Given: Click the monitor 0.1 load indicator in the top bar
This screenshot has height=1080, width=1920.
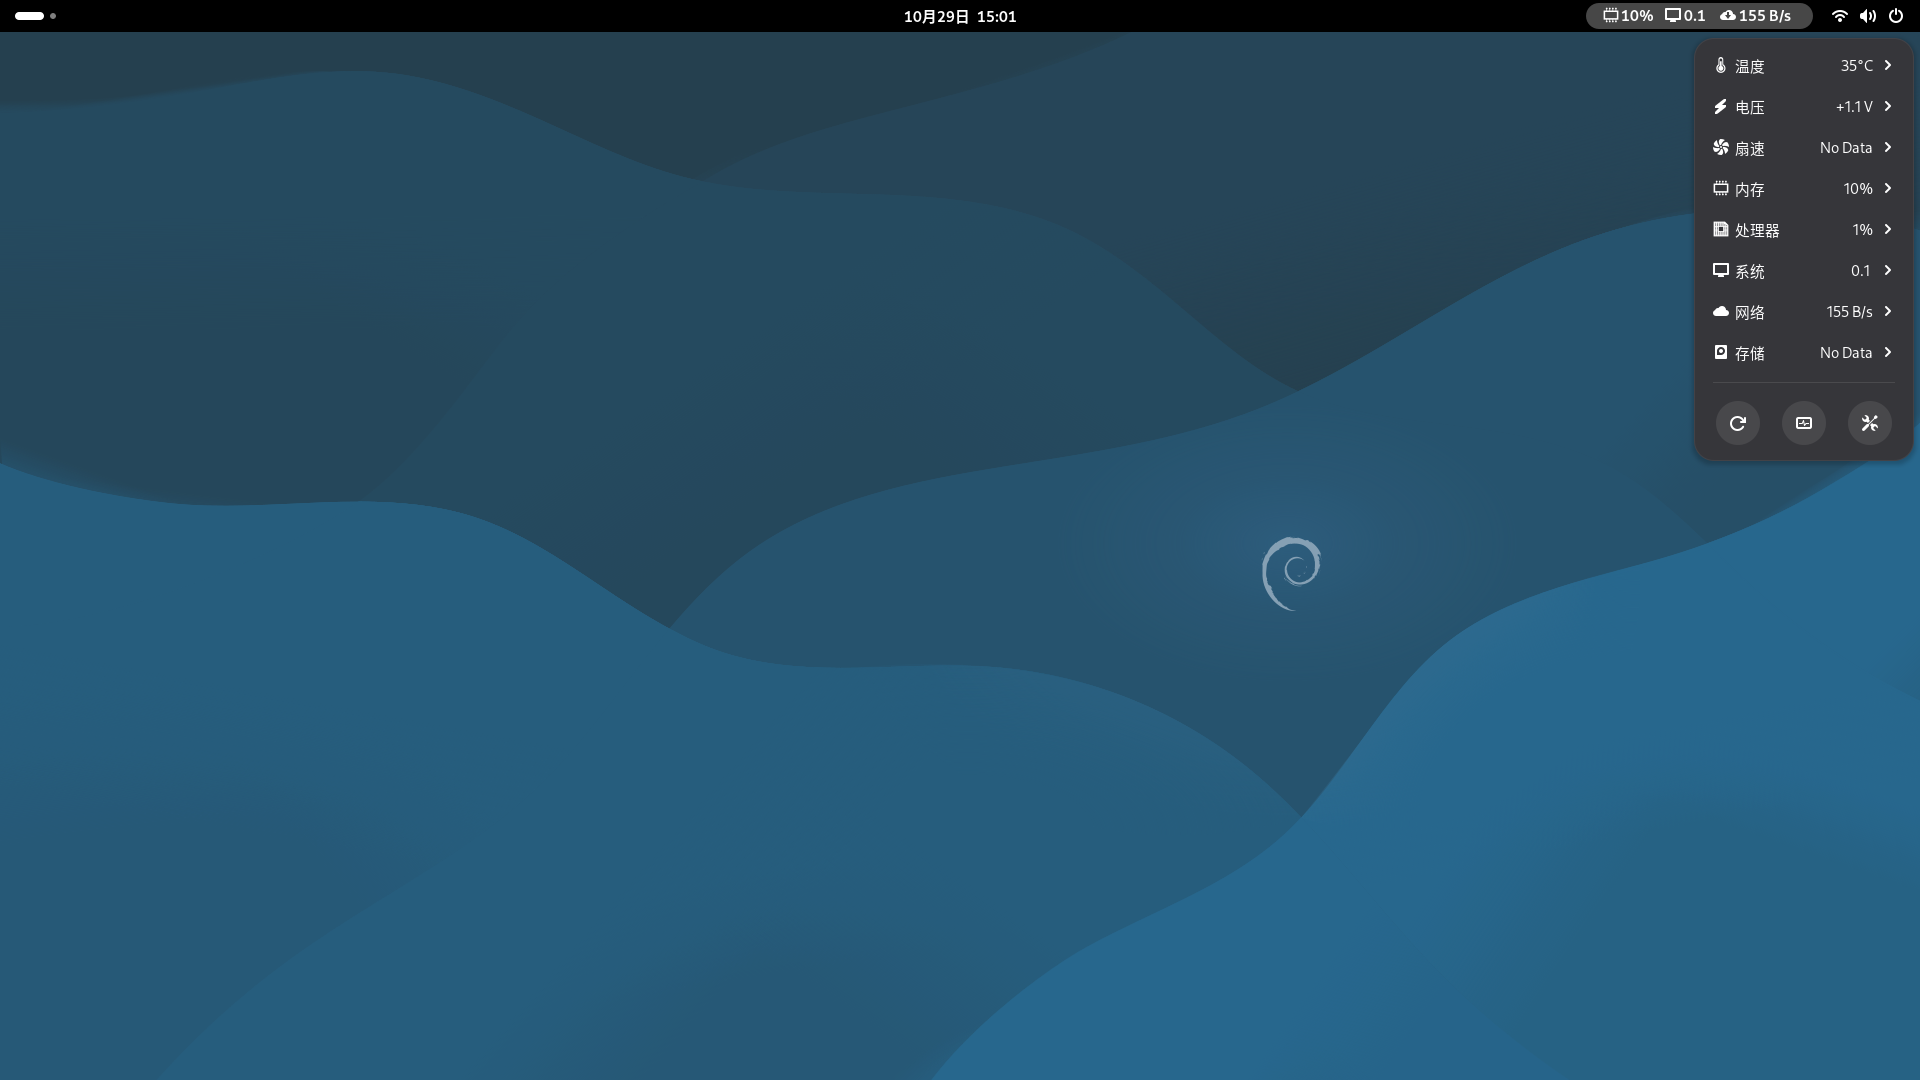Looking at the screenshot, I should tap(1685, 16).
